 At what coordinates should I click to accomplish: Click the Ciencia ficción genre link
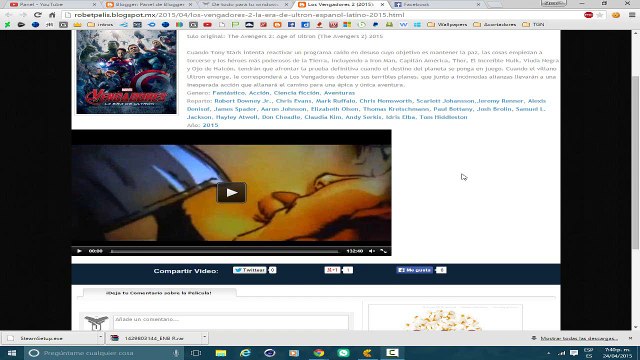click(x=296, y=93)
